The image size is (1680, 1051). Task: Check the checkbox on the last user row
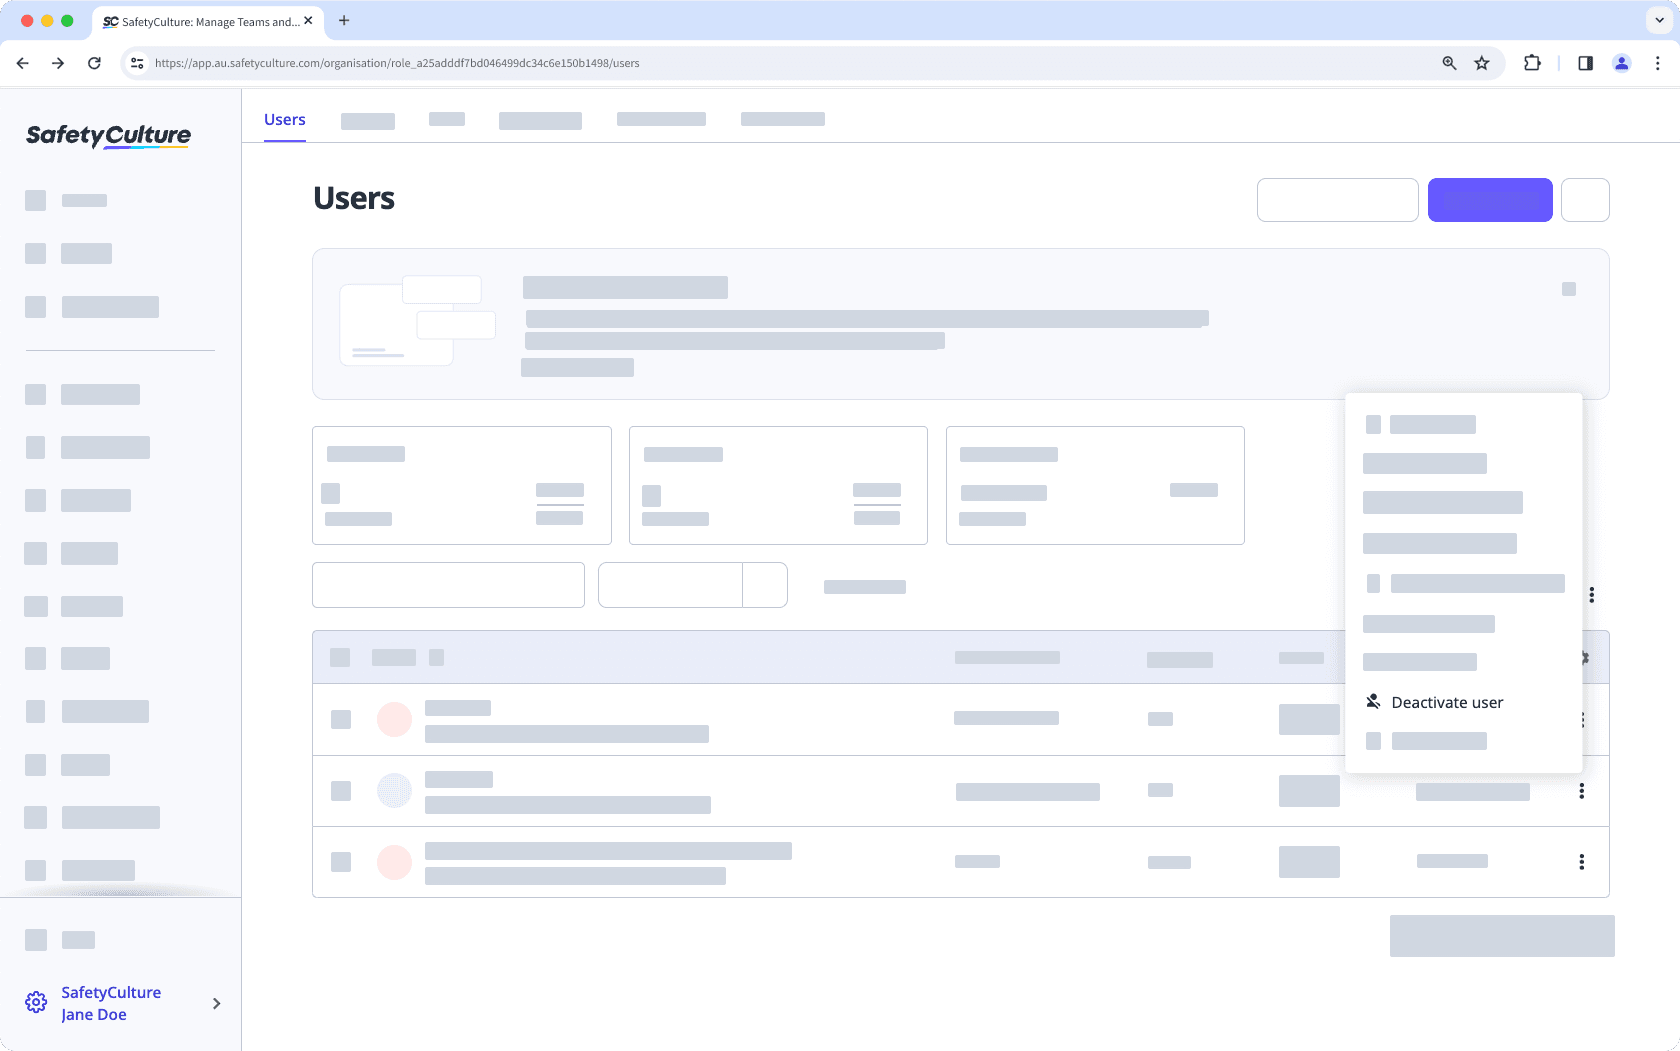(x=340, y=861)
